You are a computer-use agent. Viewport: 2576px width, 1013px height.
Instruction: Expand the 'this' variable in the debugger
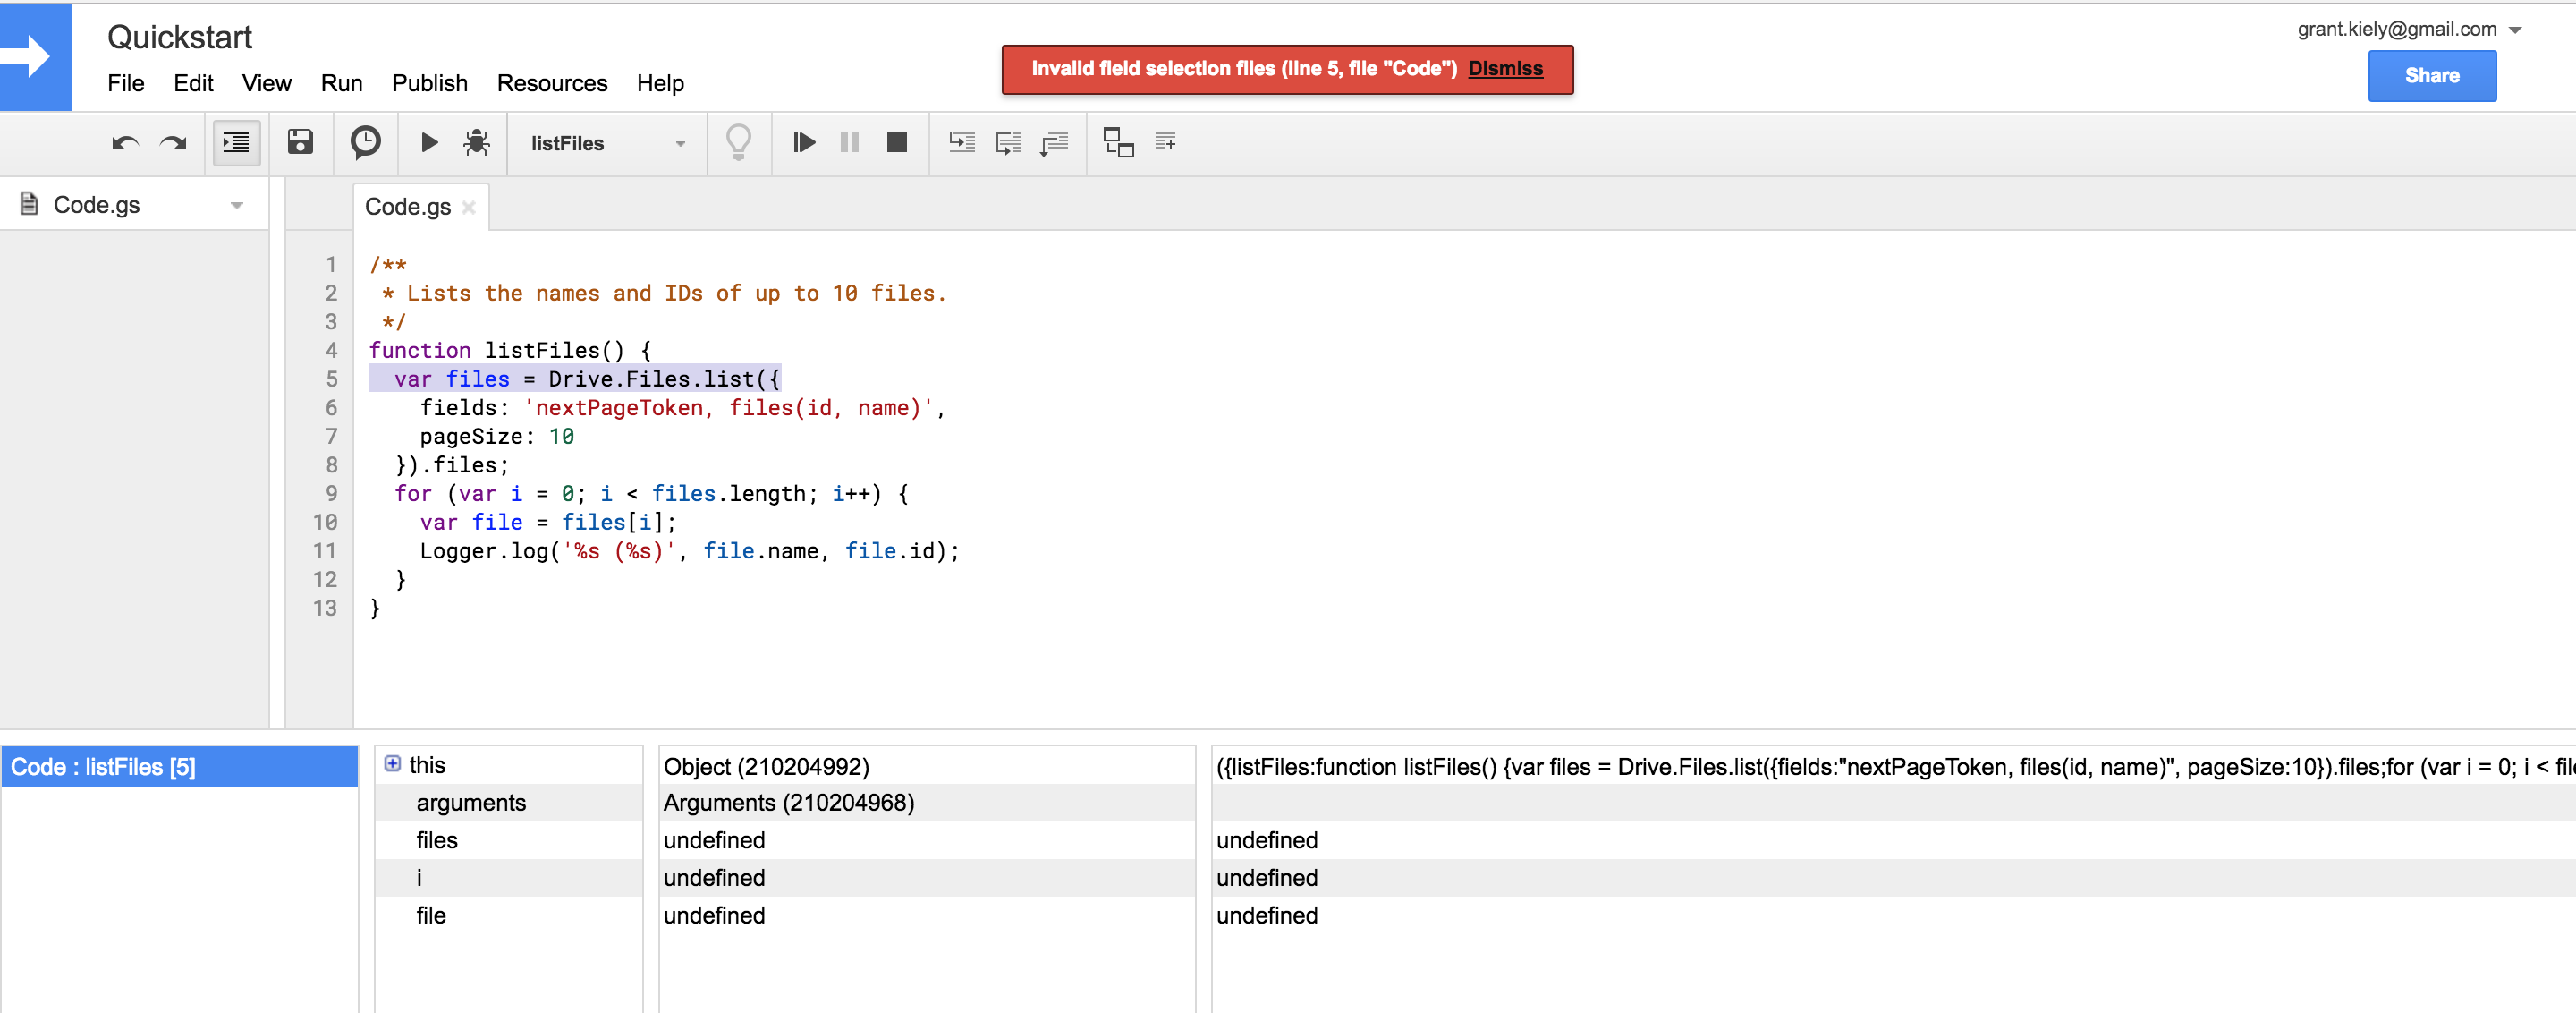393,764
